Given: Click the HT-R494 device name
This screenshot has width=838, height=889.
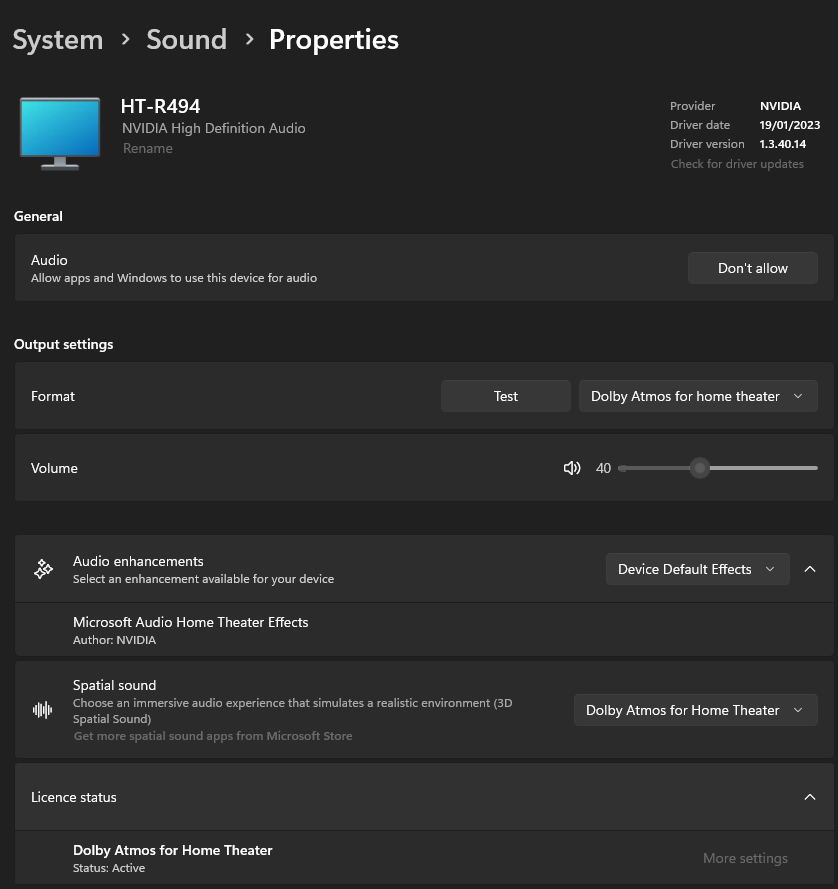Looking at the screenshot, I should coord(160,106).
